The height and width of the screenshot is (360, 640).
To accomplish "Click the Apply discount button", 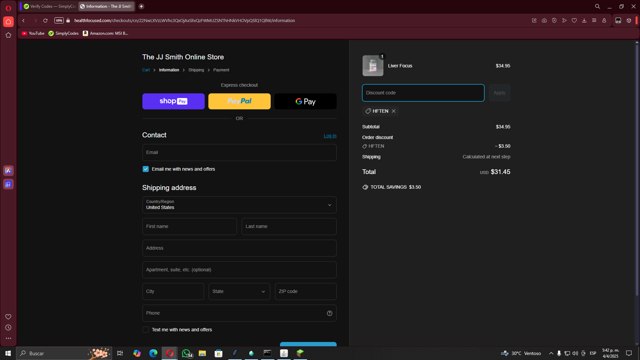I will (499, 93).
